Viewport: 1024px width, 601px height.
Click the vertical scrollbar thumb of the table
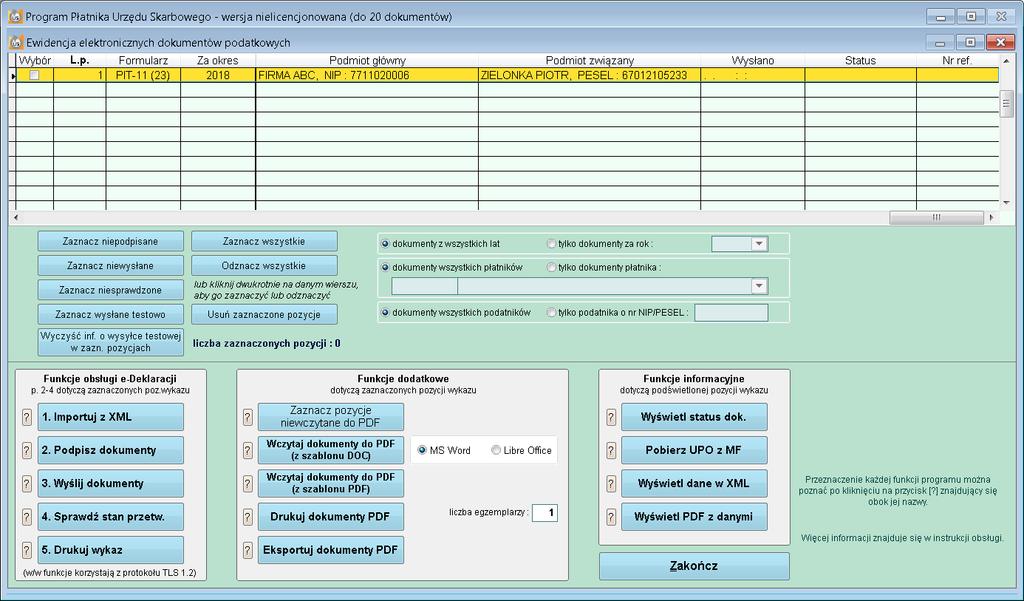tap(1006, 105)
